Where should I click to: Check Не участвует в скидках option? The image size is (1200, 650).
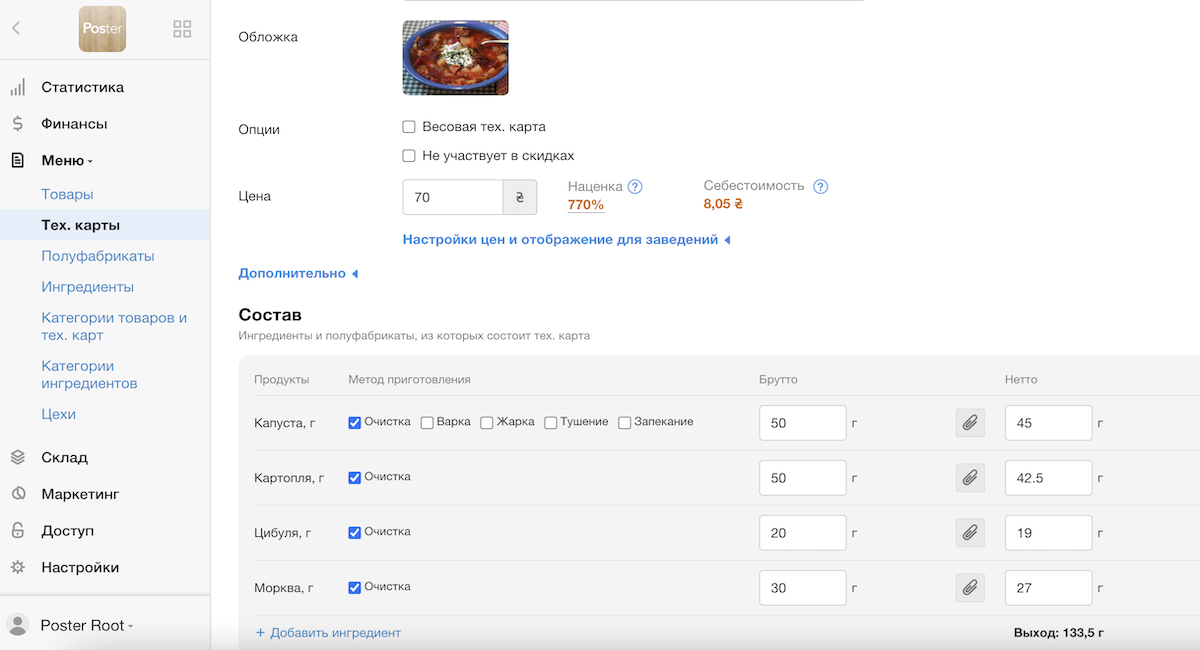[x=409, y=156]
